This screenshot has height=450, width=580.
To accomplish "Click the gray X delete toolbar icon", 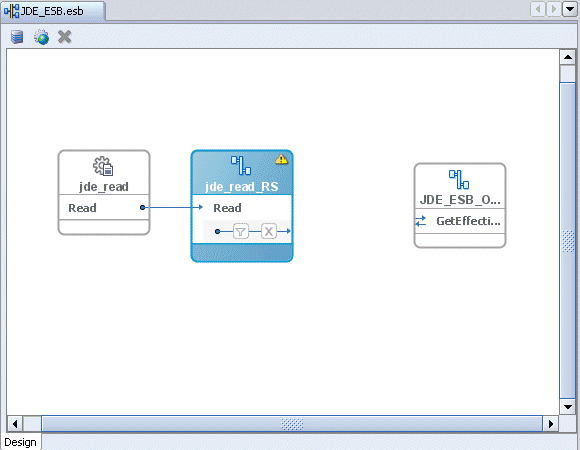I will [65, 37].
